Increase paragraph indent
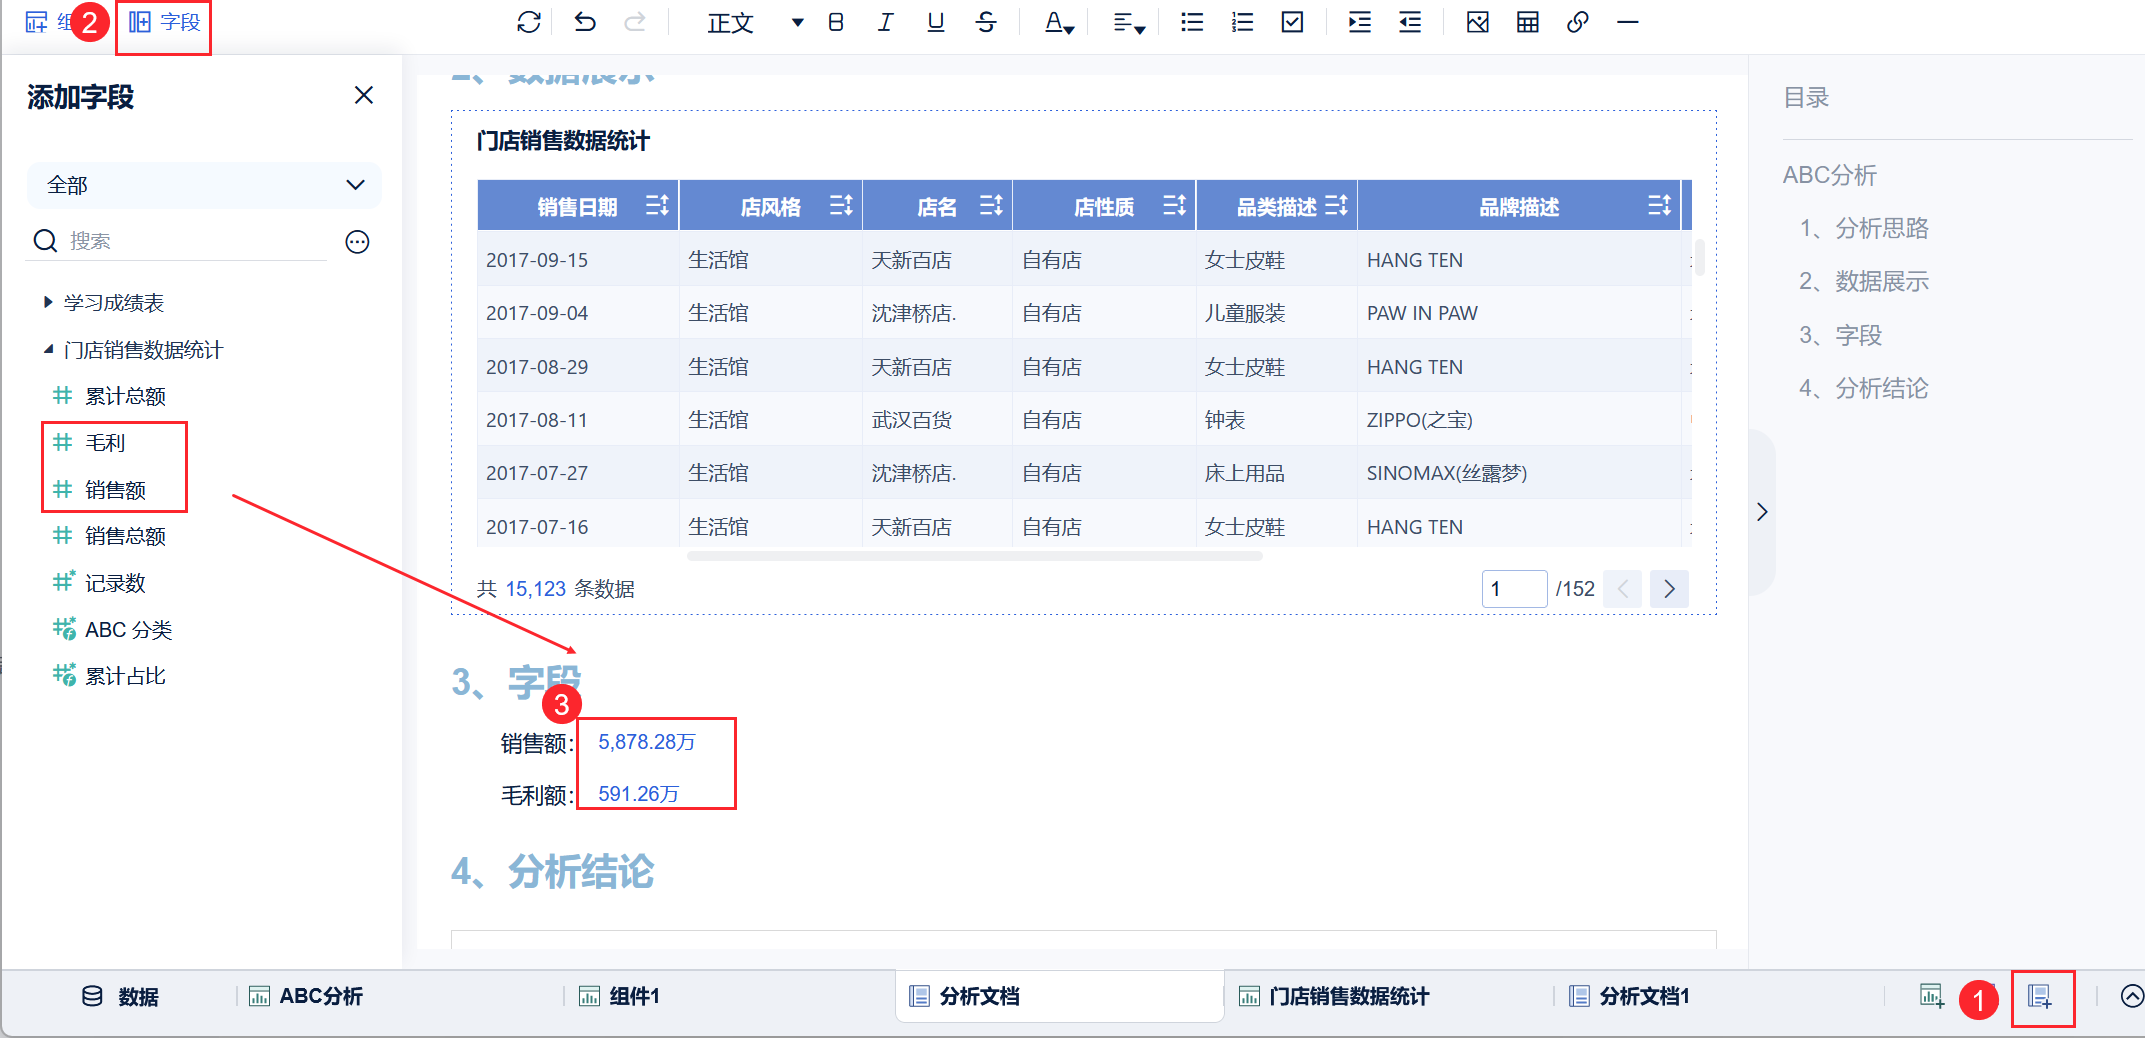The height and width of the screenshot is (1038, 2145). [1360, 22]
